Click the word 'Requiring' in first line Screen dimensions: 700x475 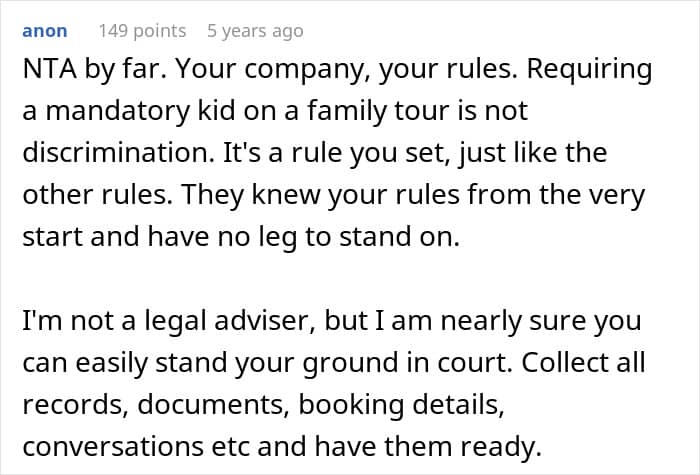pyautogui.click(x=589, y=70)
